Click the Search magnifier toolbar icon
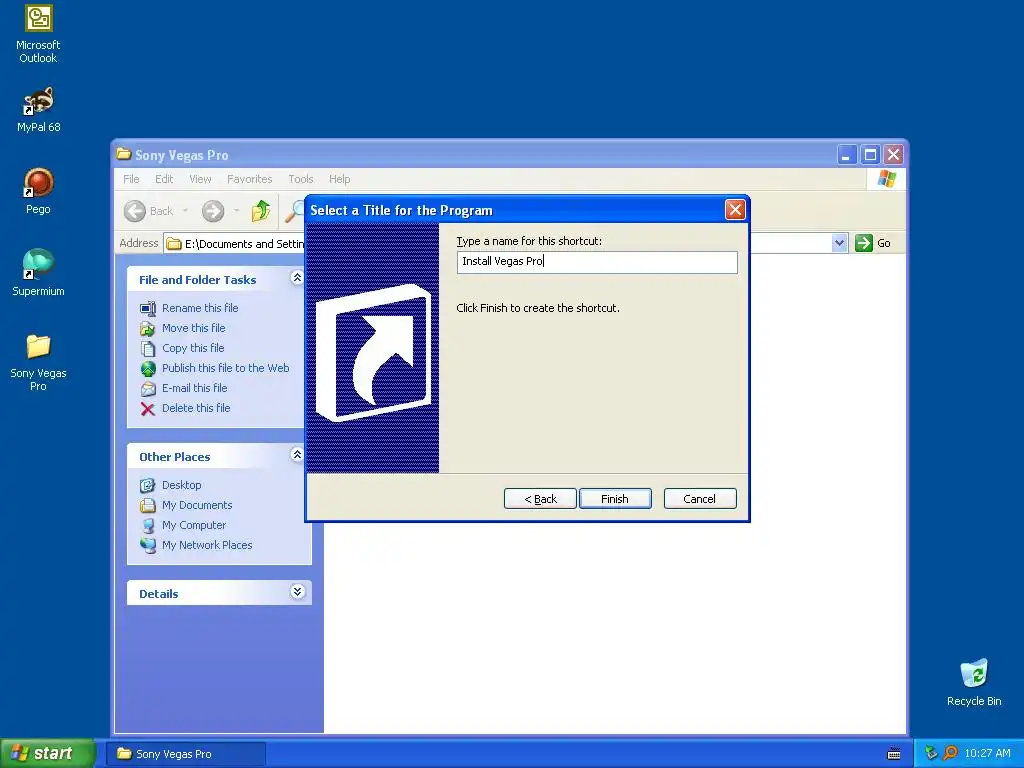This screenshot has height=768, width=1024. [x=295, y=211]
